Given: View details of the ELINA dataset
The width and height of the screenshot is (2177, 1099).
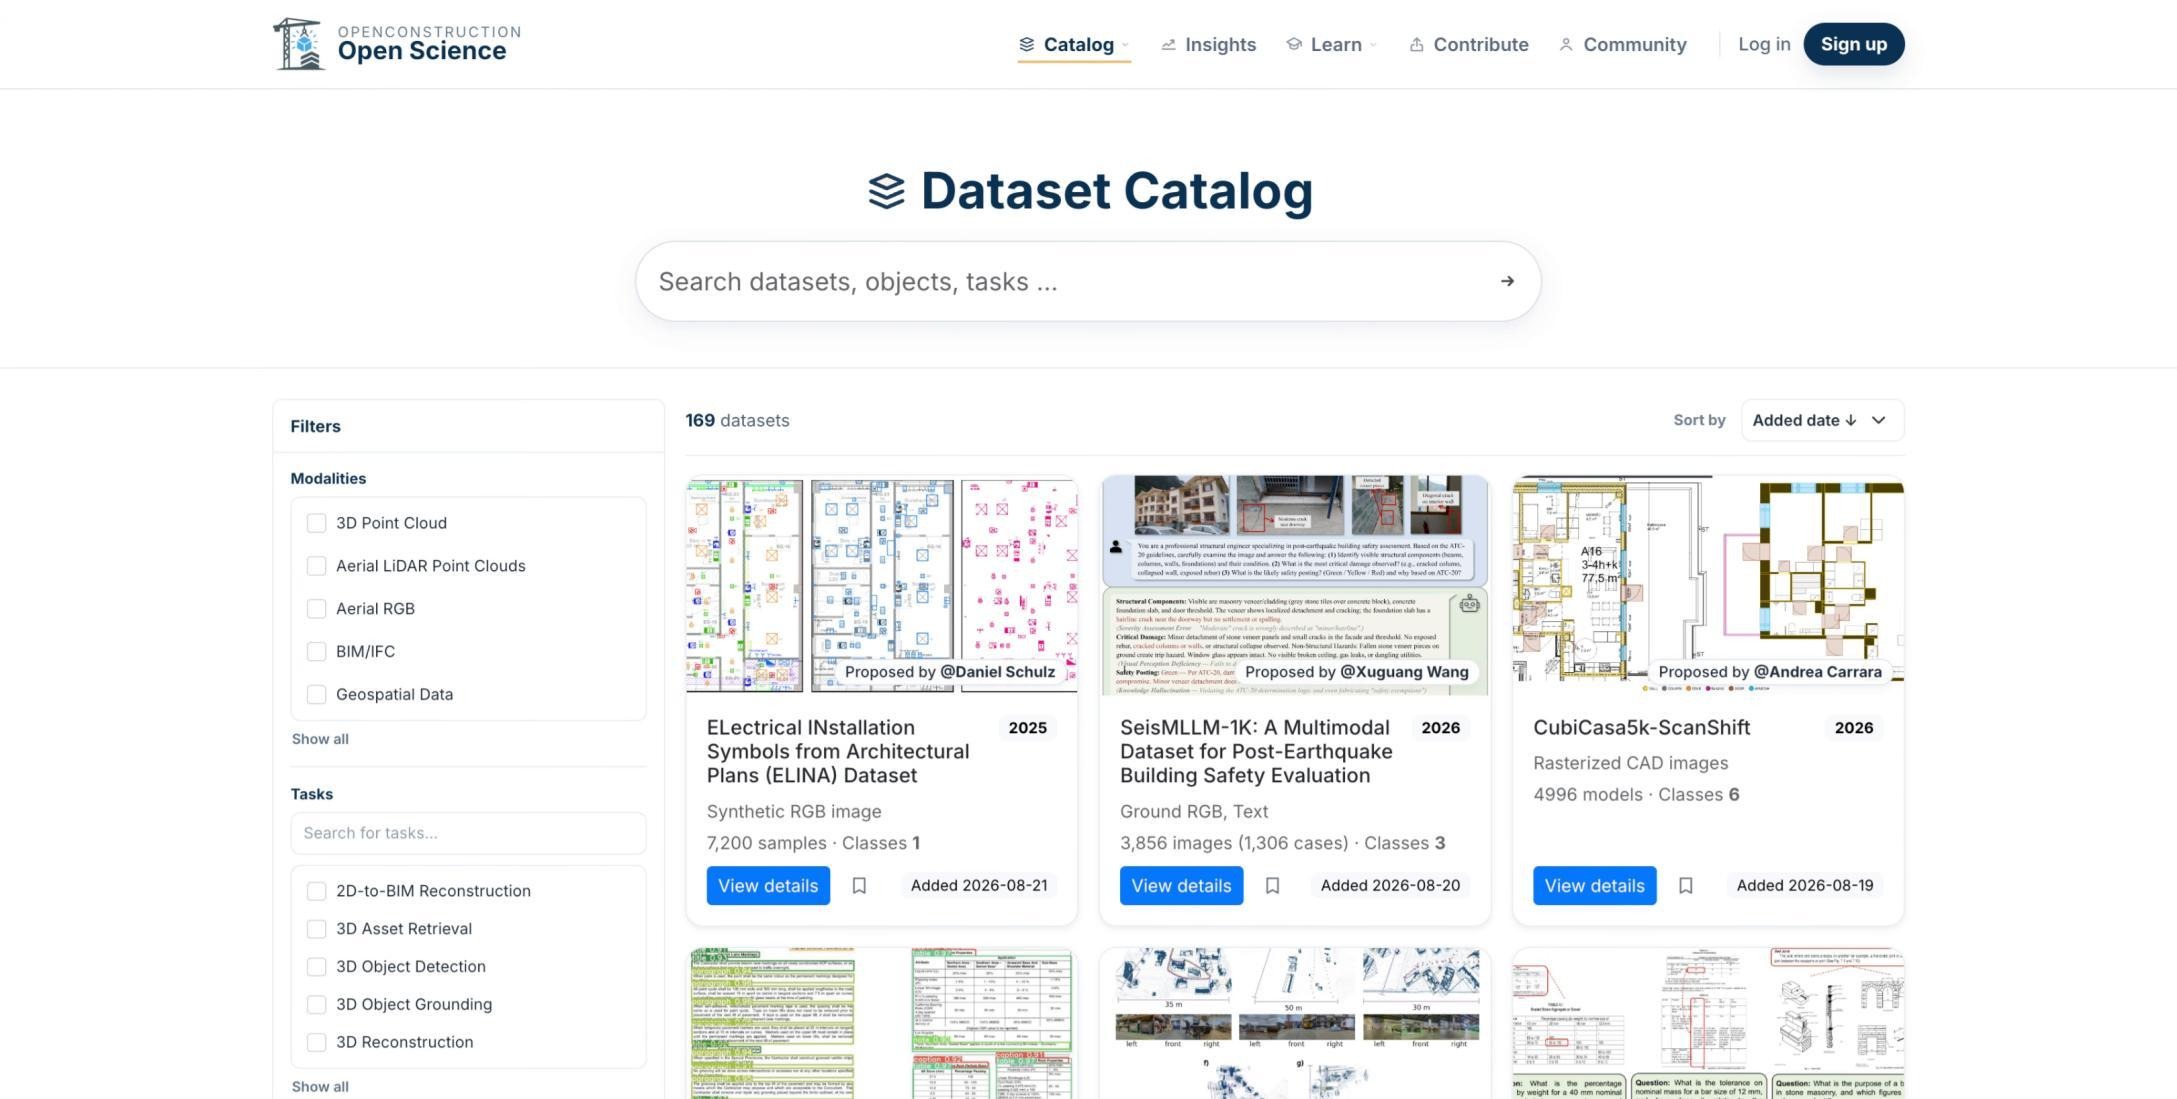Looking at the screenshot, I should click(768, 886).
